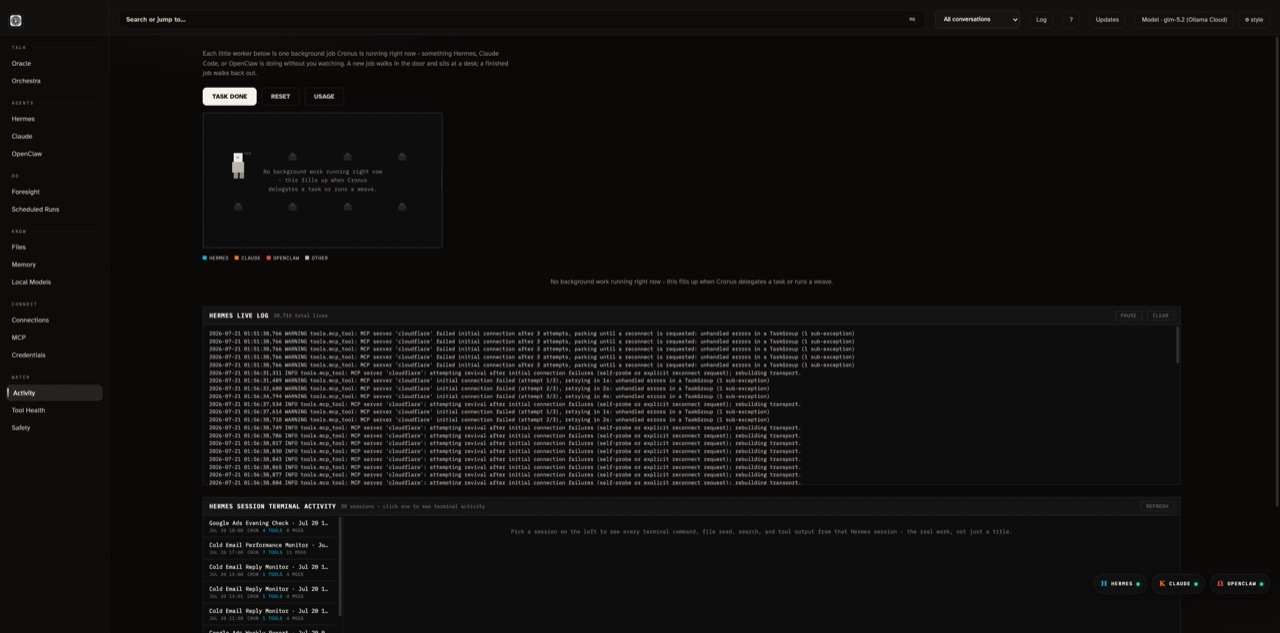1280x633 pixels.
Task: Click the command-K shortcut badge
Action: point(912,19)
